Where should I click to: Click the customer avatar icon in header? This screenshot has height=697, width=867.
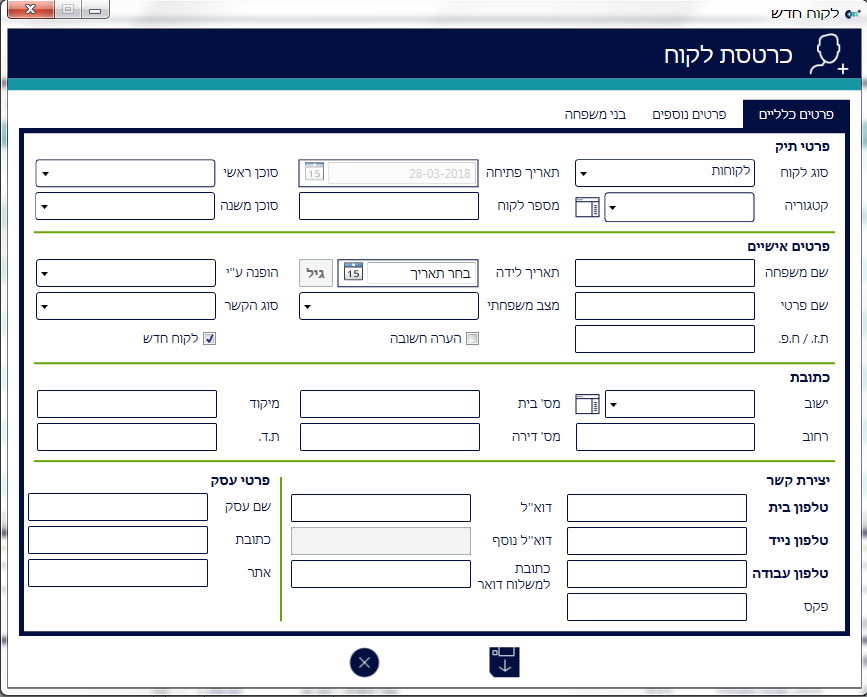[x=828, y=54]
